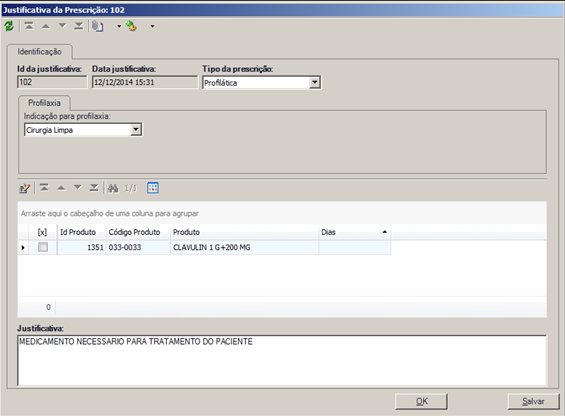Click product id cell 1351
This screenshot has height=416, width=565.
[x=81, y=248]
